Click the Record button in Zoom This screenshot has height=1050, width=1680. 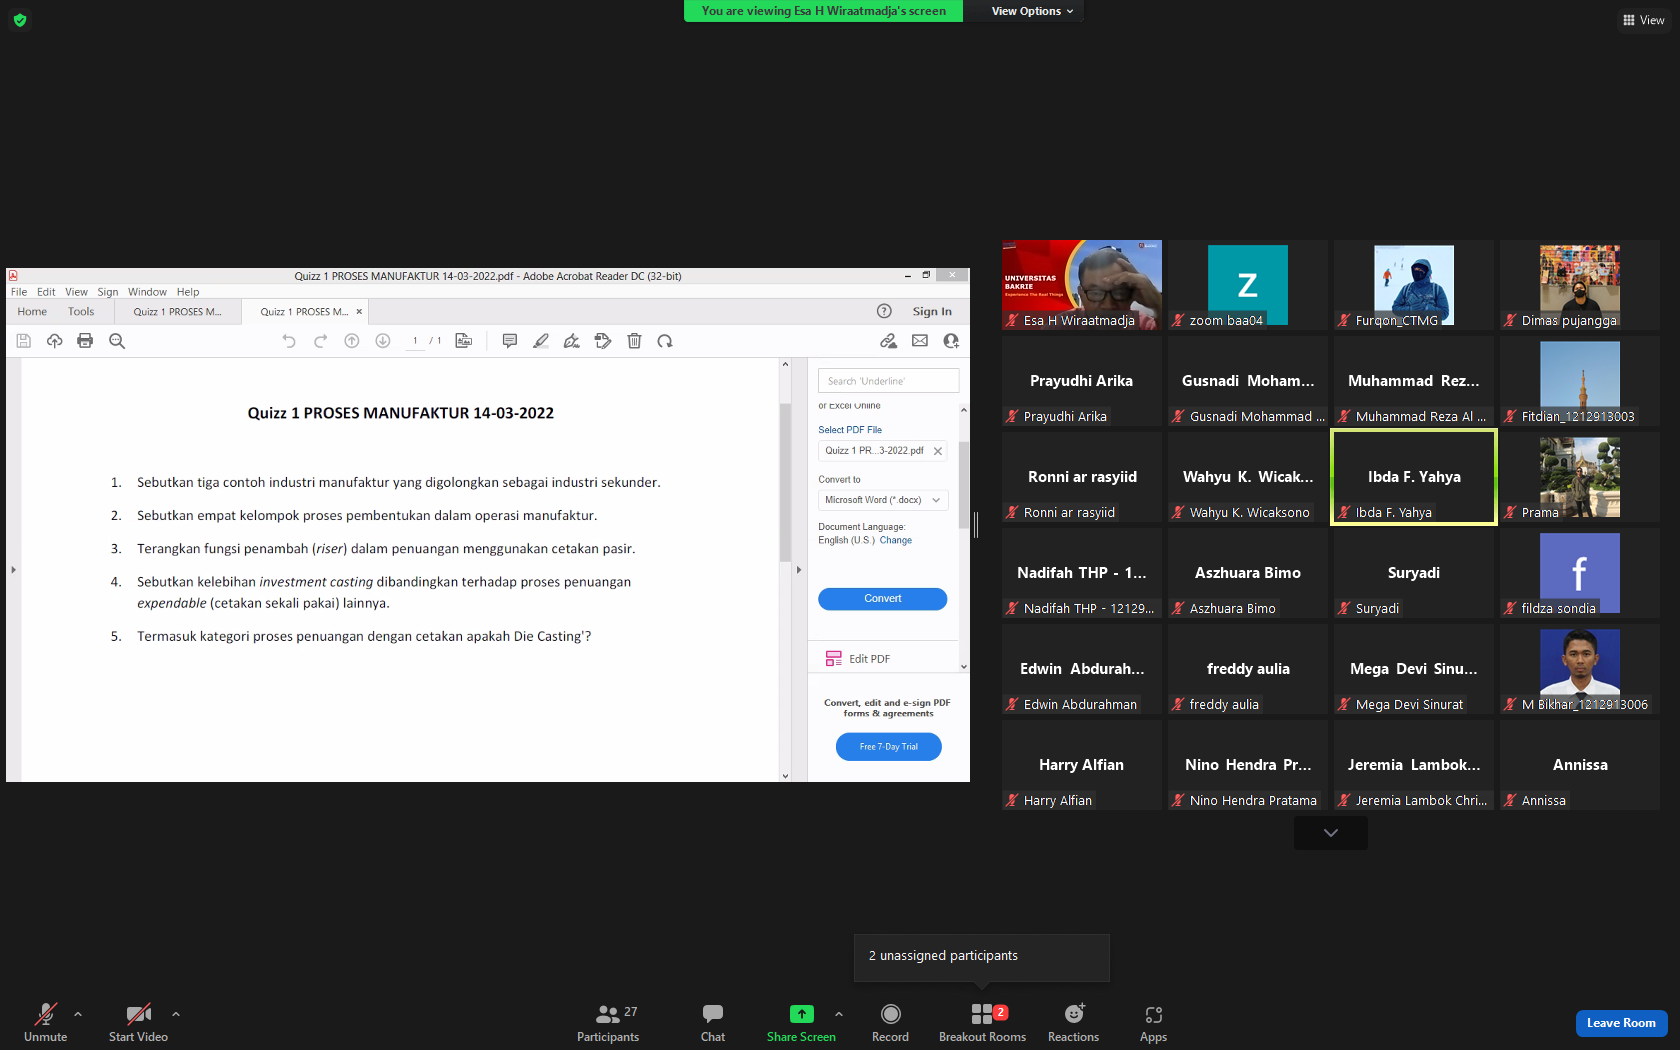[890, 1024]
